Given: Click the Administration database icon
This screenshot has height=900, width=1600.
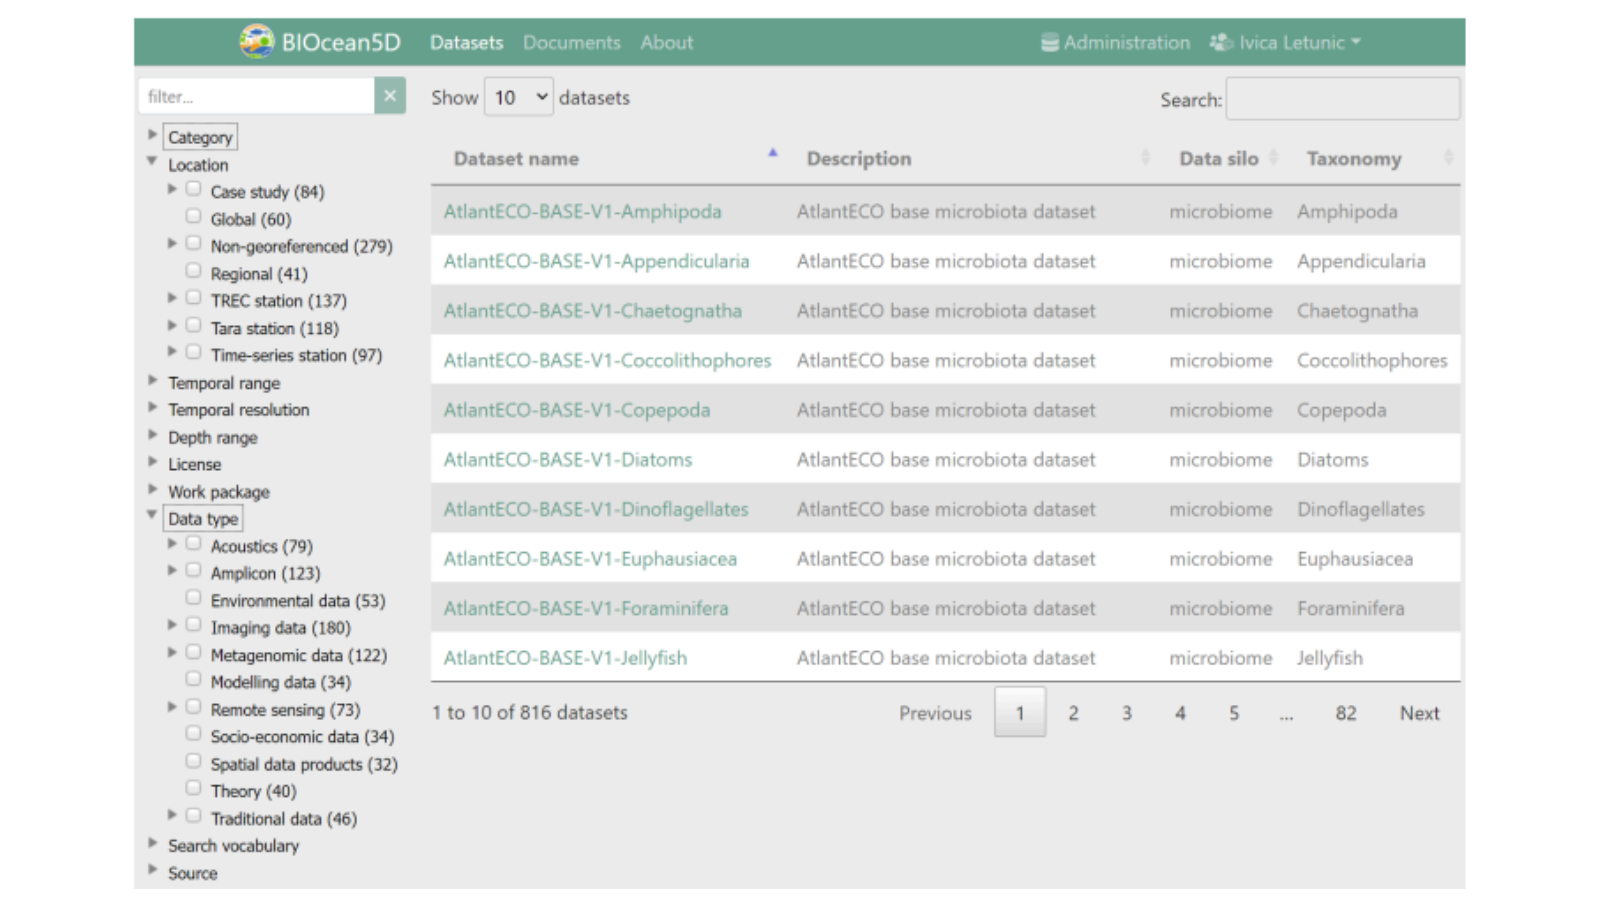Looking at the screenshot, I should (1049, 42).
